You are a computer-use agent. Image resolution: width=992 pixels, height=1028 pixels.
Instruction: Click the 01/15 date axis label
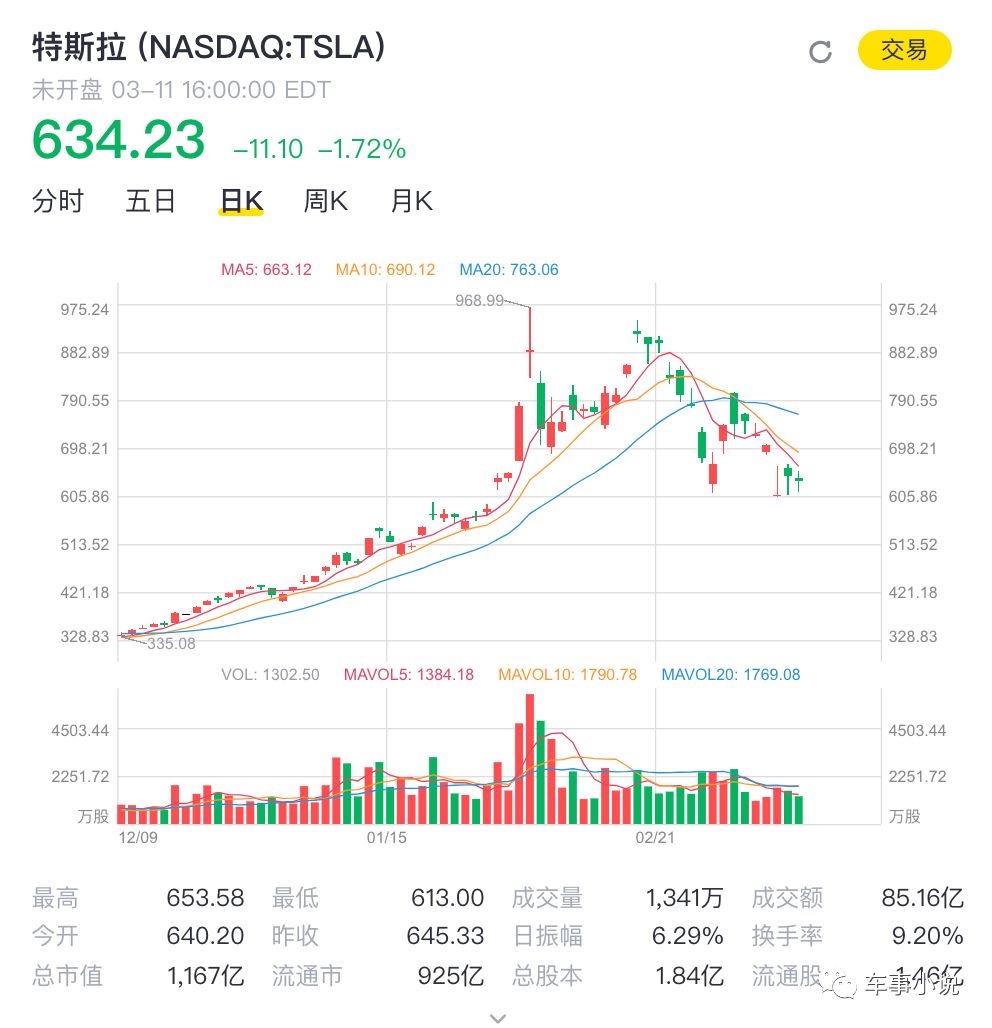pyautogui.click(x=386, y=837)
